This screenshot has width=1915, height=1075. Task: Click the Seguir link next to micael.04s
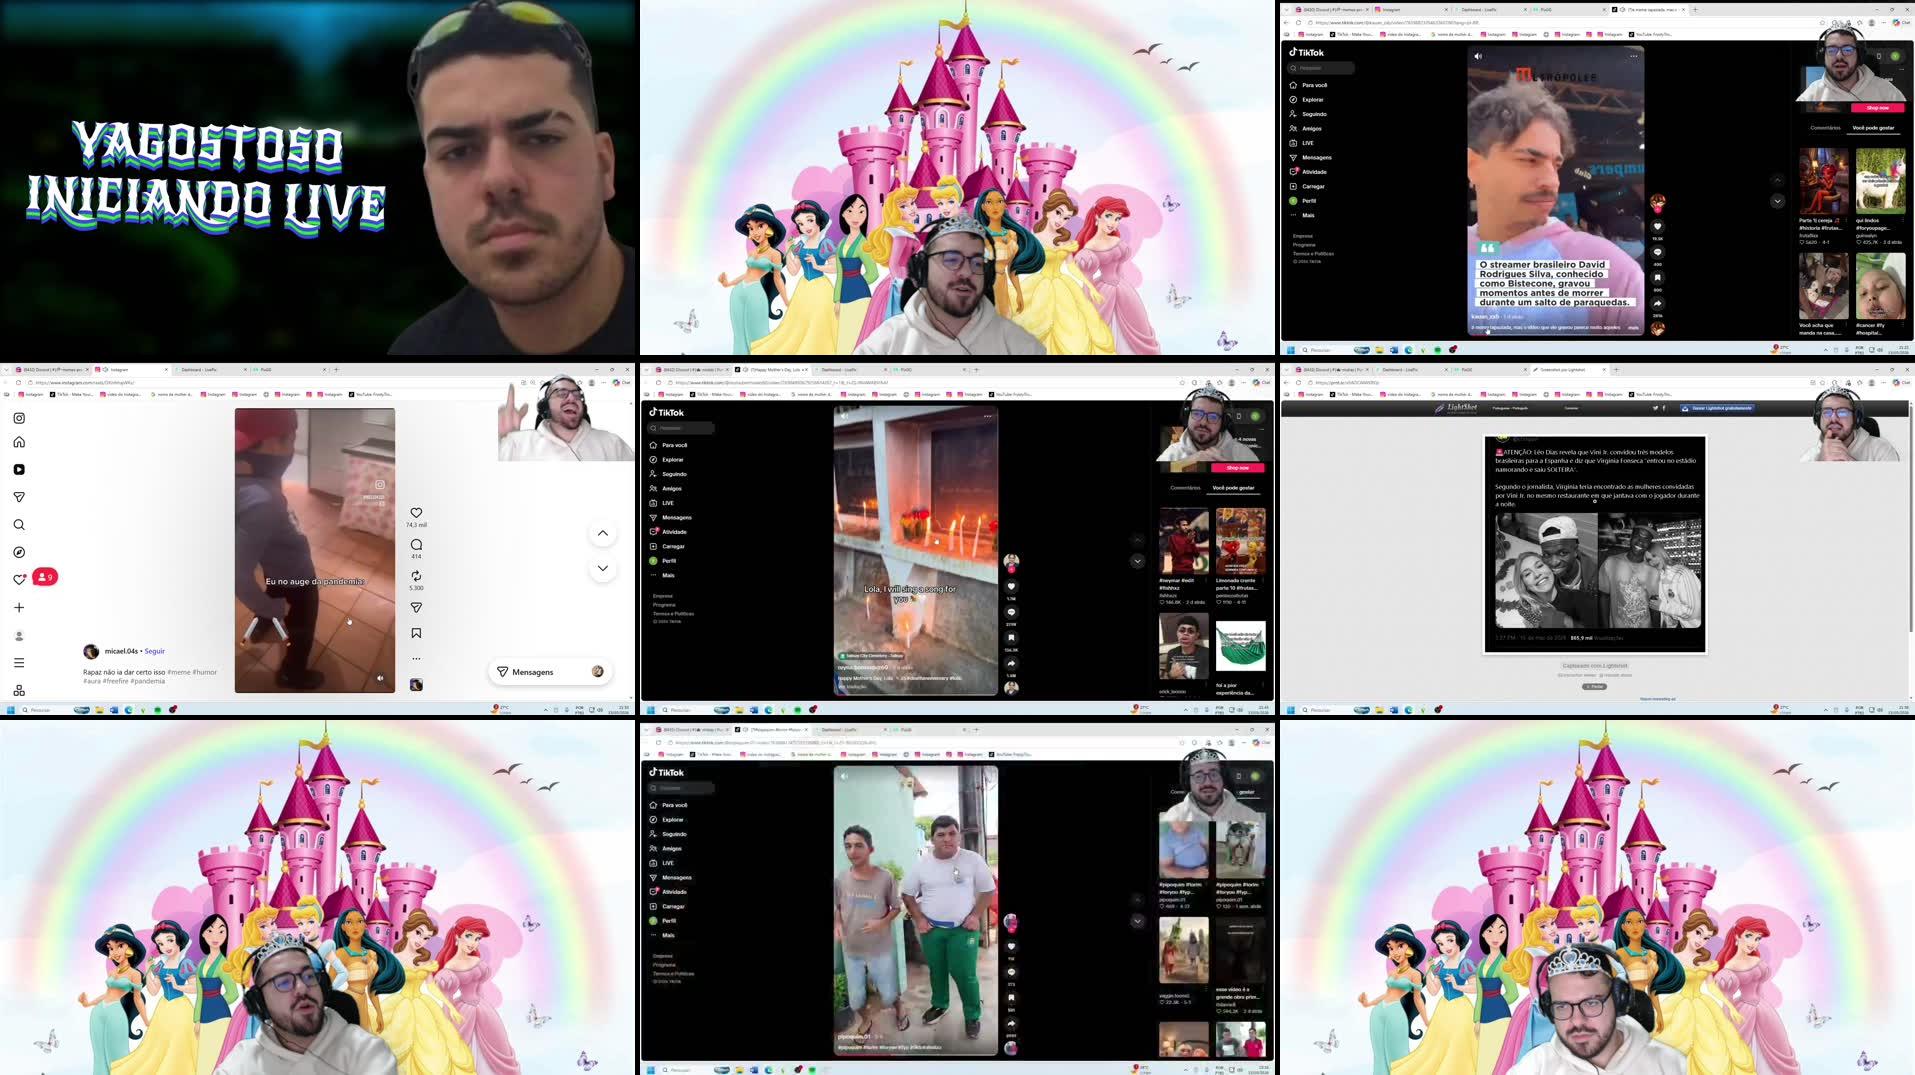(155, 651)
